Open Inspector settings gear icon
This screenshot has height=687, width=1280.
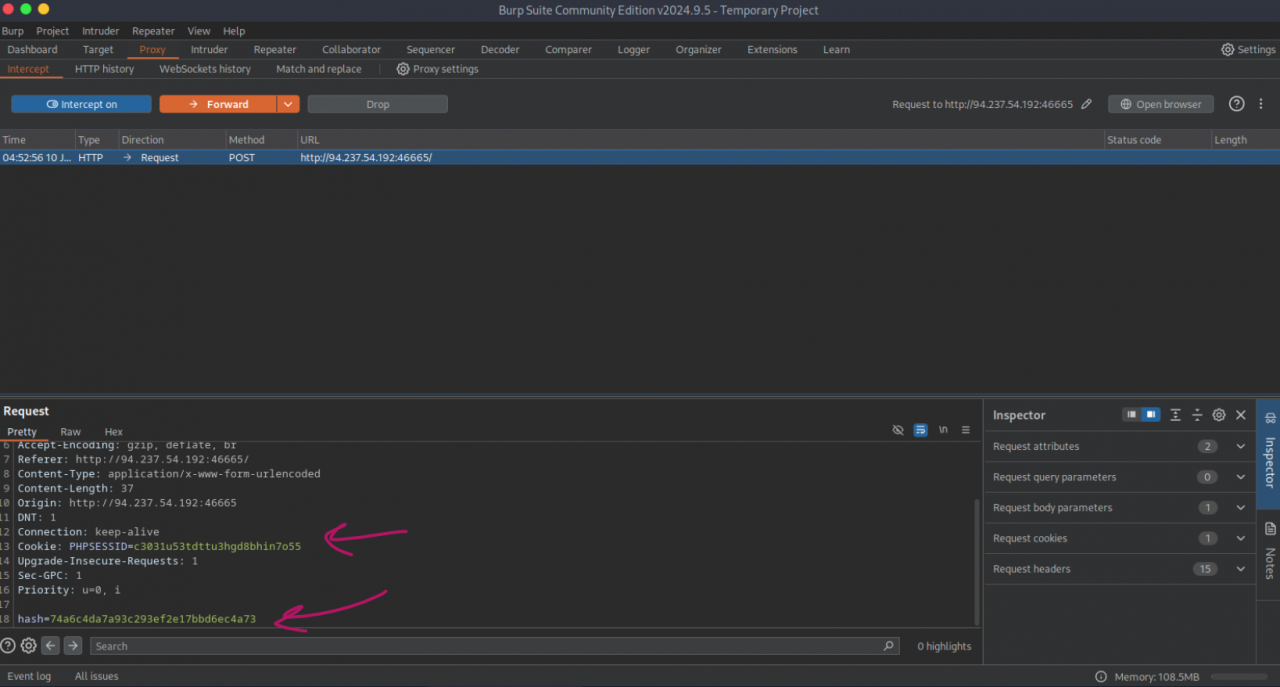point(1219,414)
